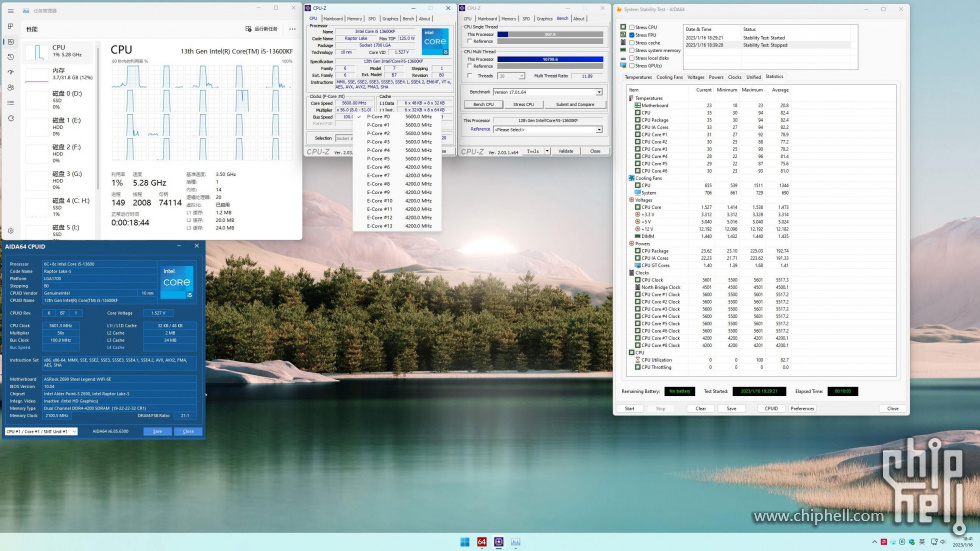Viewport: 980px width, 551px height.
Task: Choose P-Core #5 from core clock menu
Action: tap(398, 159)
